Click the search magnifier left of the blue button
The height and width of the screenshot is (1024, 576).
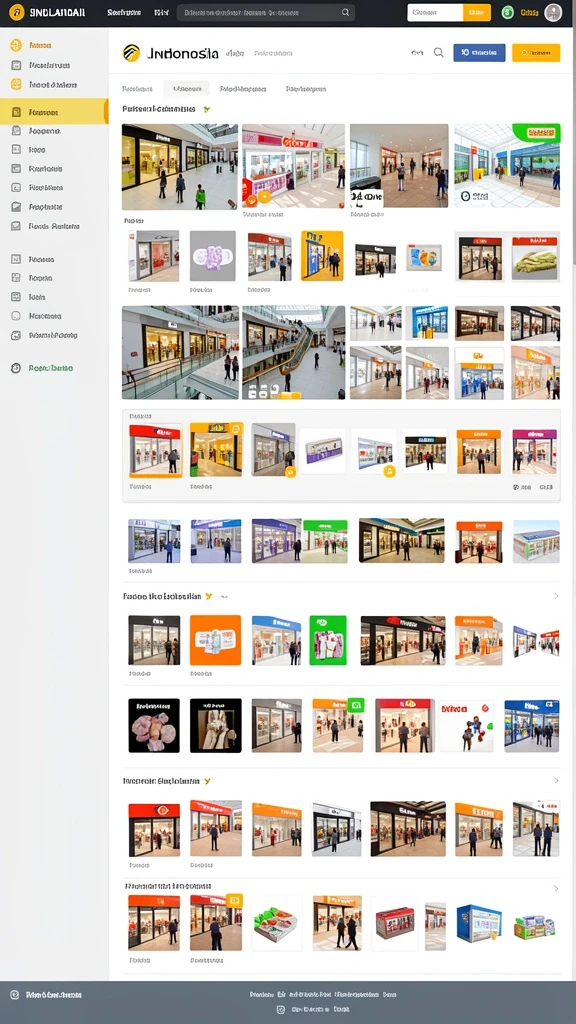tap(439, 52)
